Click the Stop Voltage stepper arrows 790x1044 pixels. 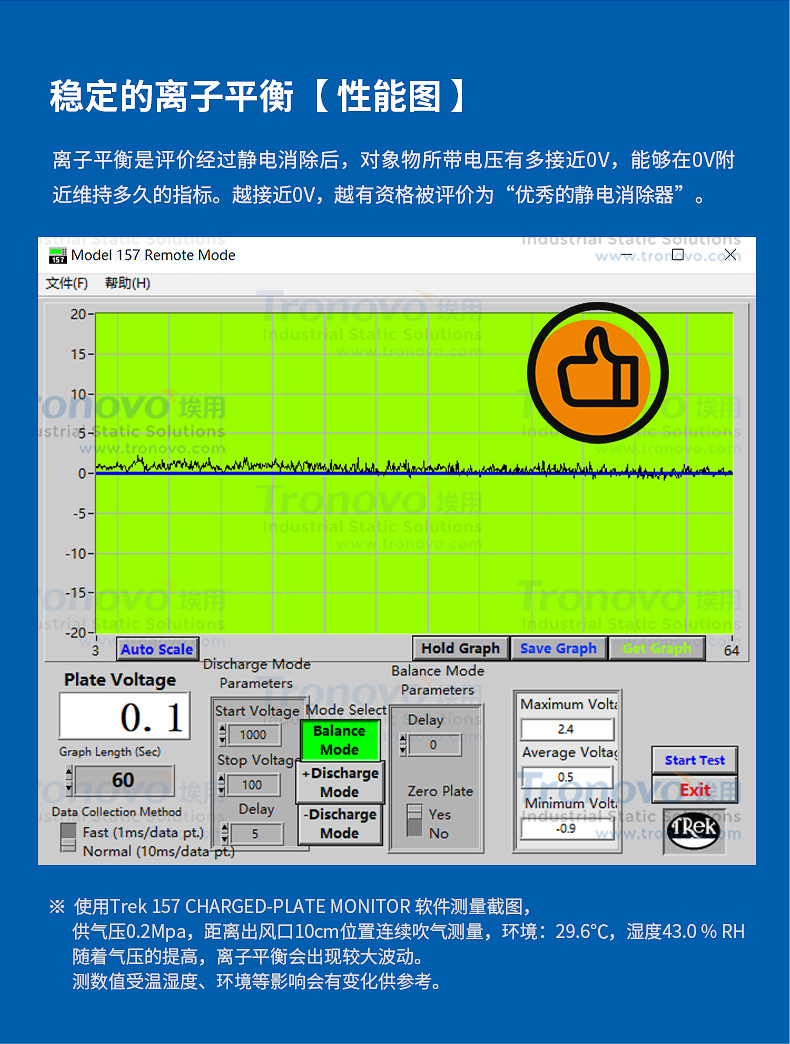(x=222, y=784)
